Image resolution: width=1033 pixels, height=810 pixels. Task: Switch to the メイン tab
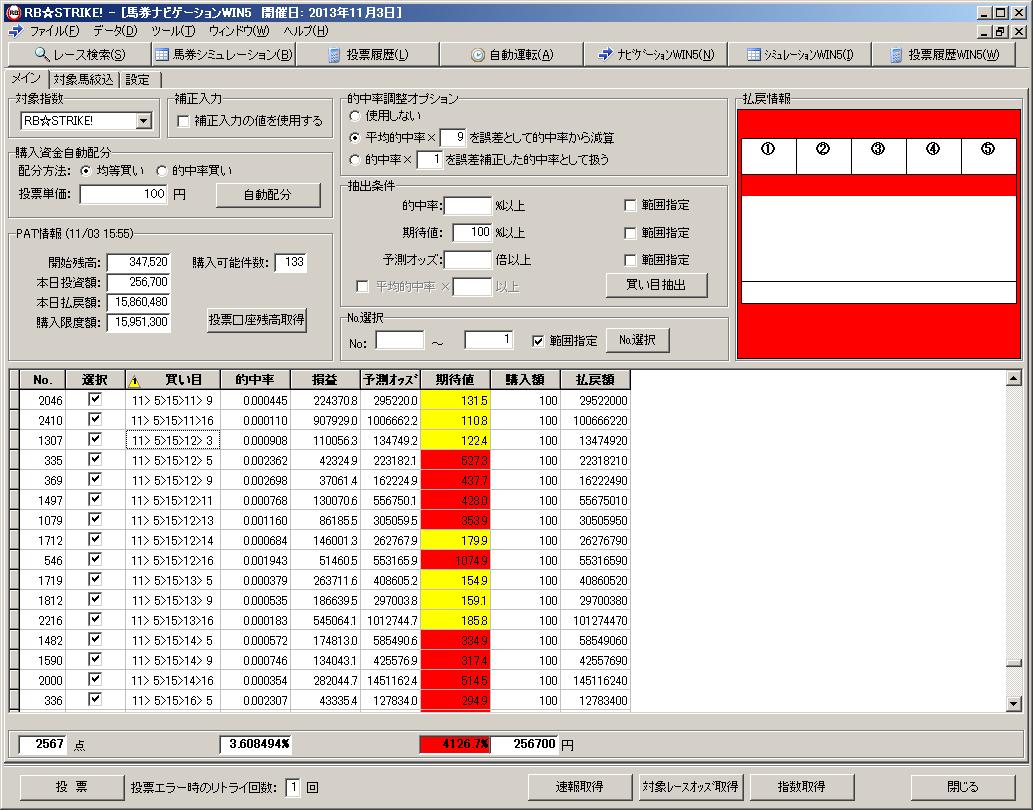26,78
